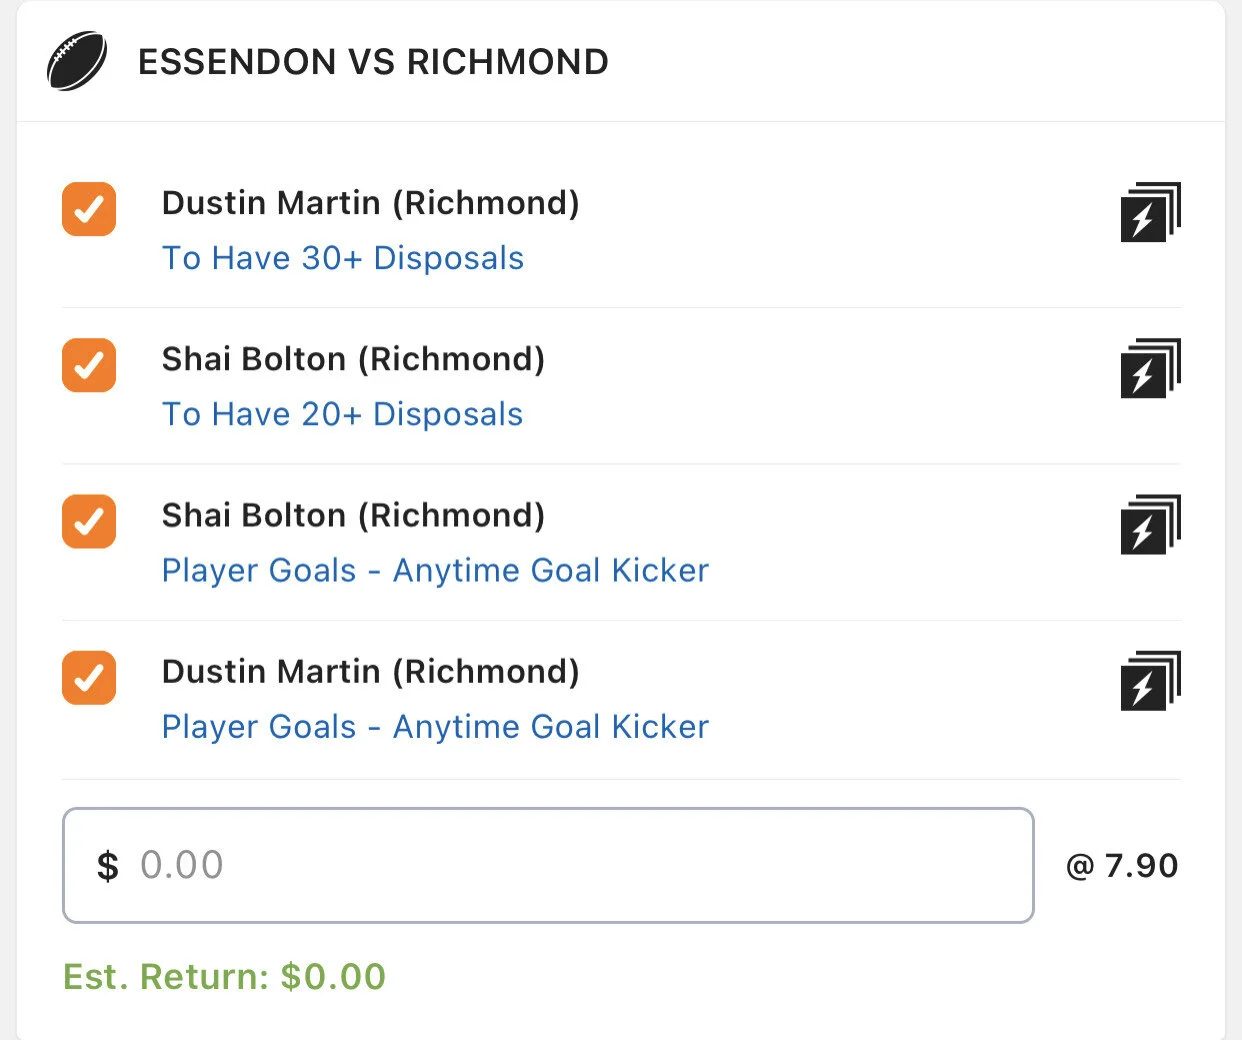Click lightning stack icon for Martin 30+ Disposals
The height and width of the screenshot is (1040, 1242).
point(1150,212)
